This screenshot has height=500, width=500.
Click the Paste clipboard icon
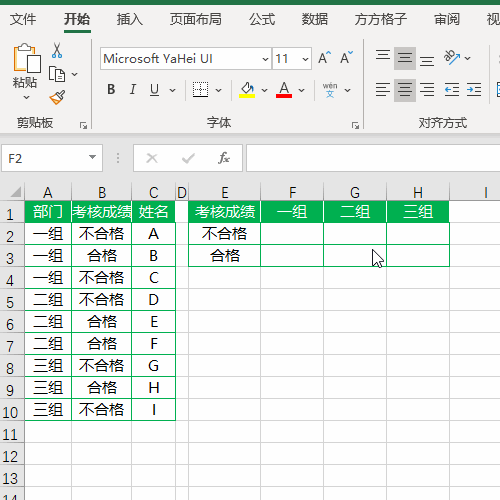click(x=27, y=58)
